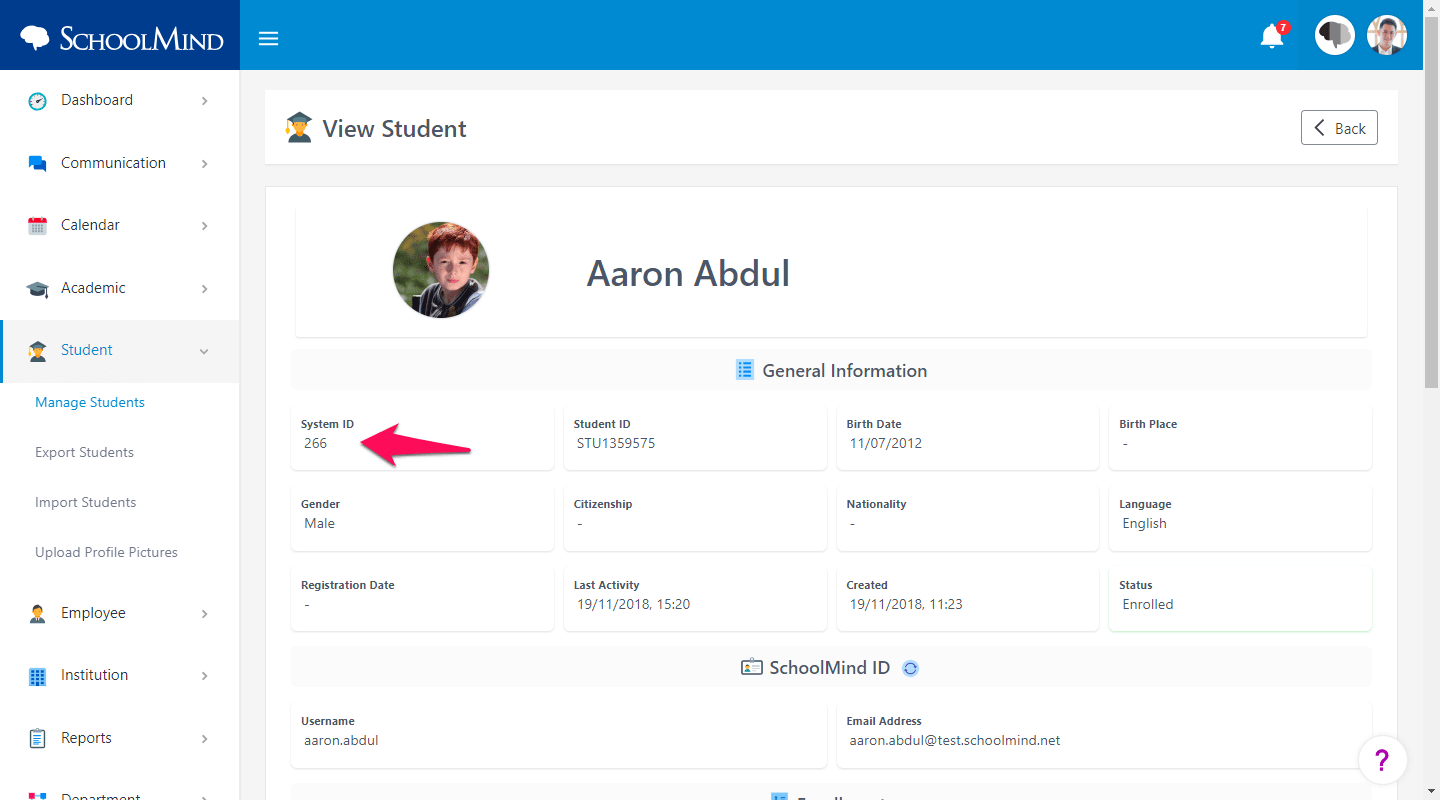Expand the Academic menu chevron
1440x800 pixels.
click(204, 289)
